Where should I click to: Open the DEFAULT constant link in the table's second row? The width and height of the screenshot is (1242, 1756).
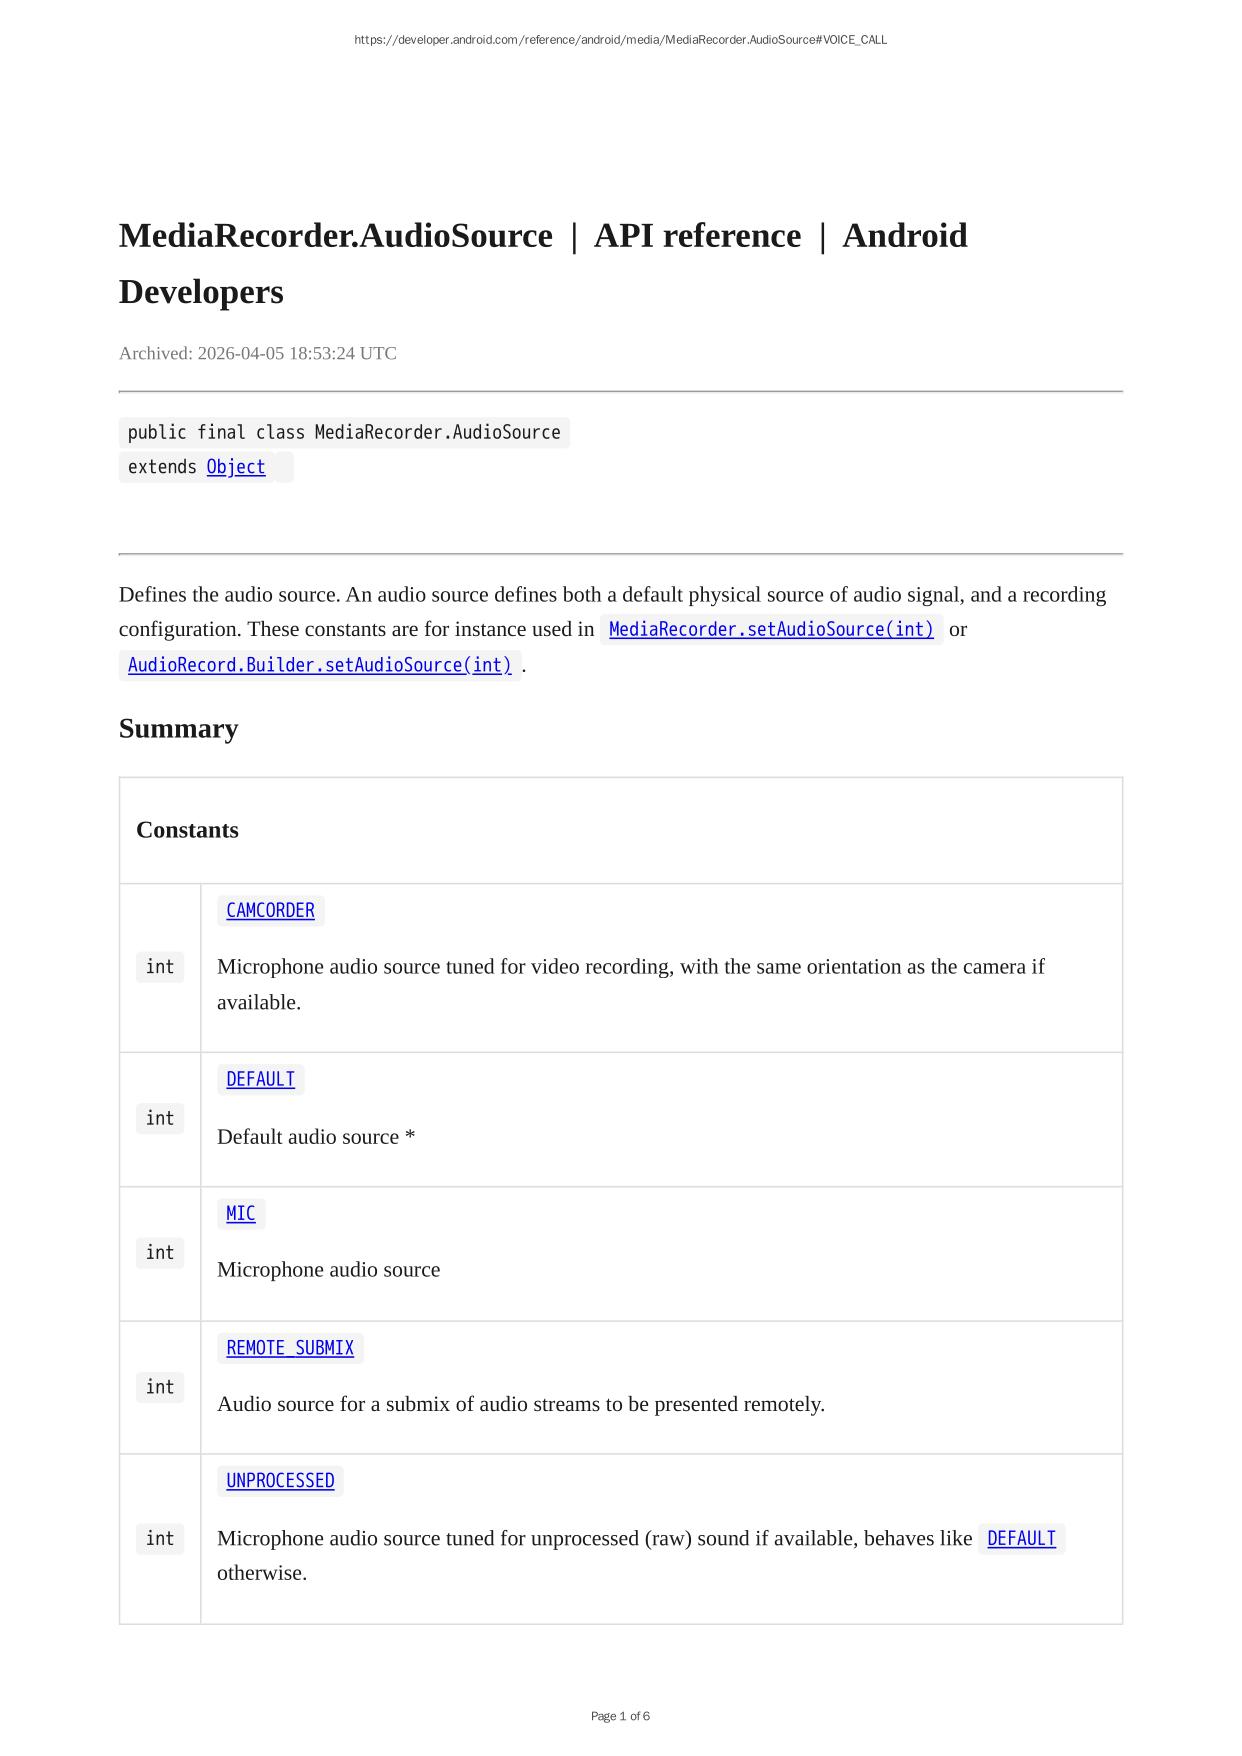pyautogui.click(x=260, y=1080)
